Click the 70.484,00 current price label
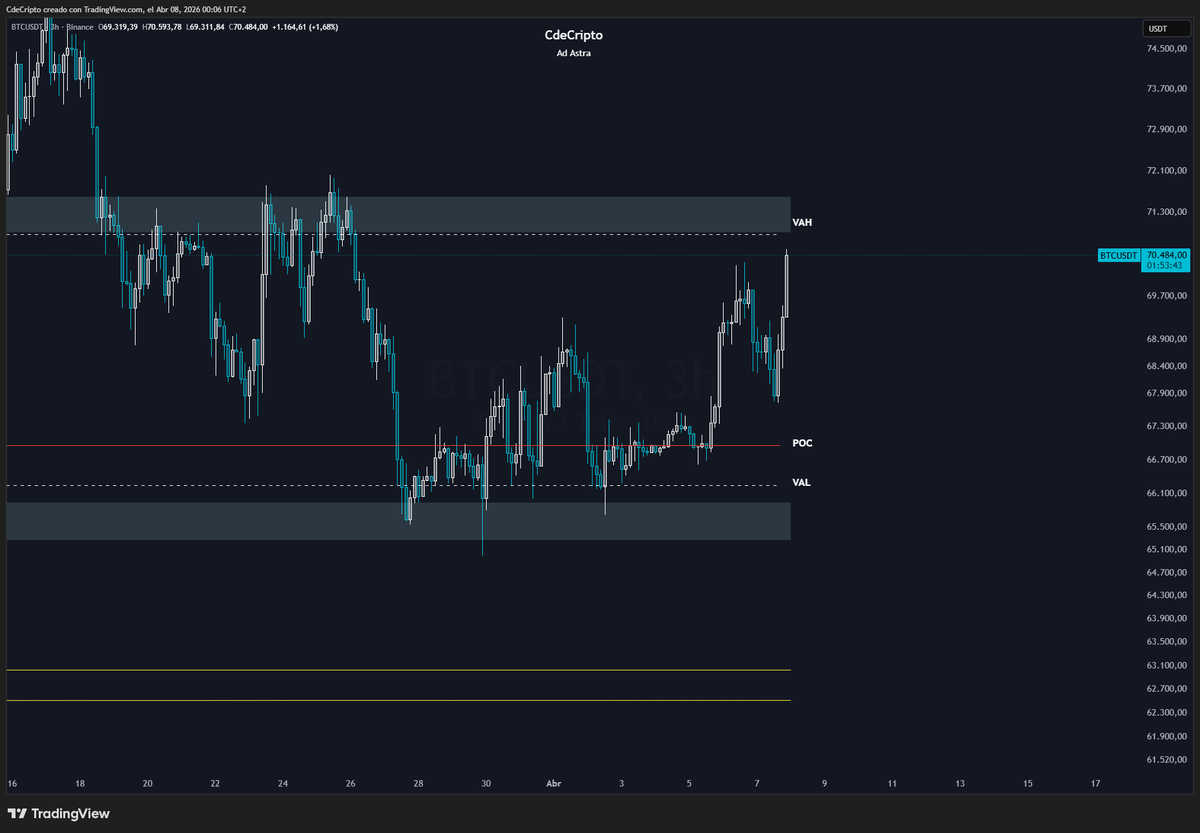This screenshot has height=833, width=1200. coord(1164,255)
